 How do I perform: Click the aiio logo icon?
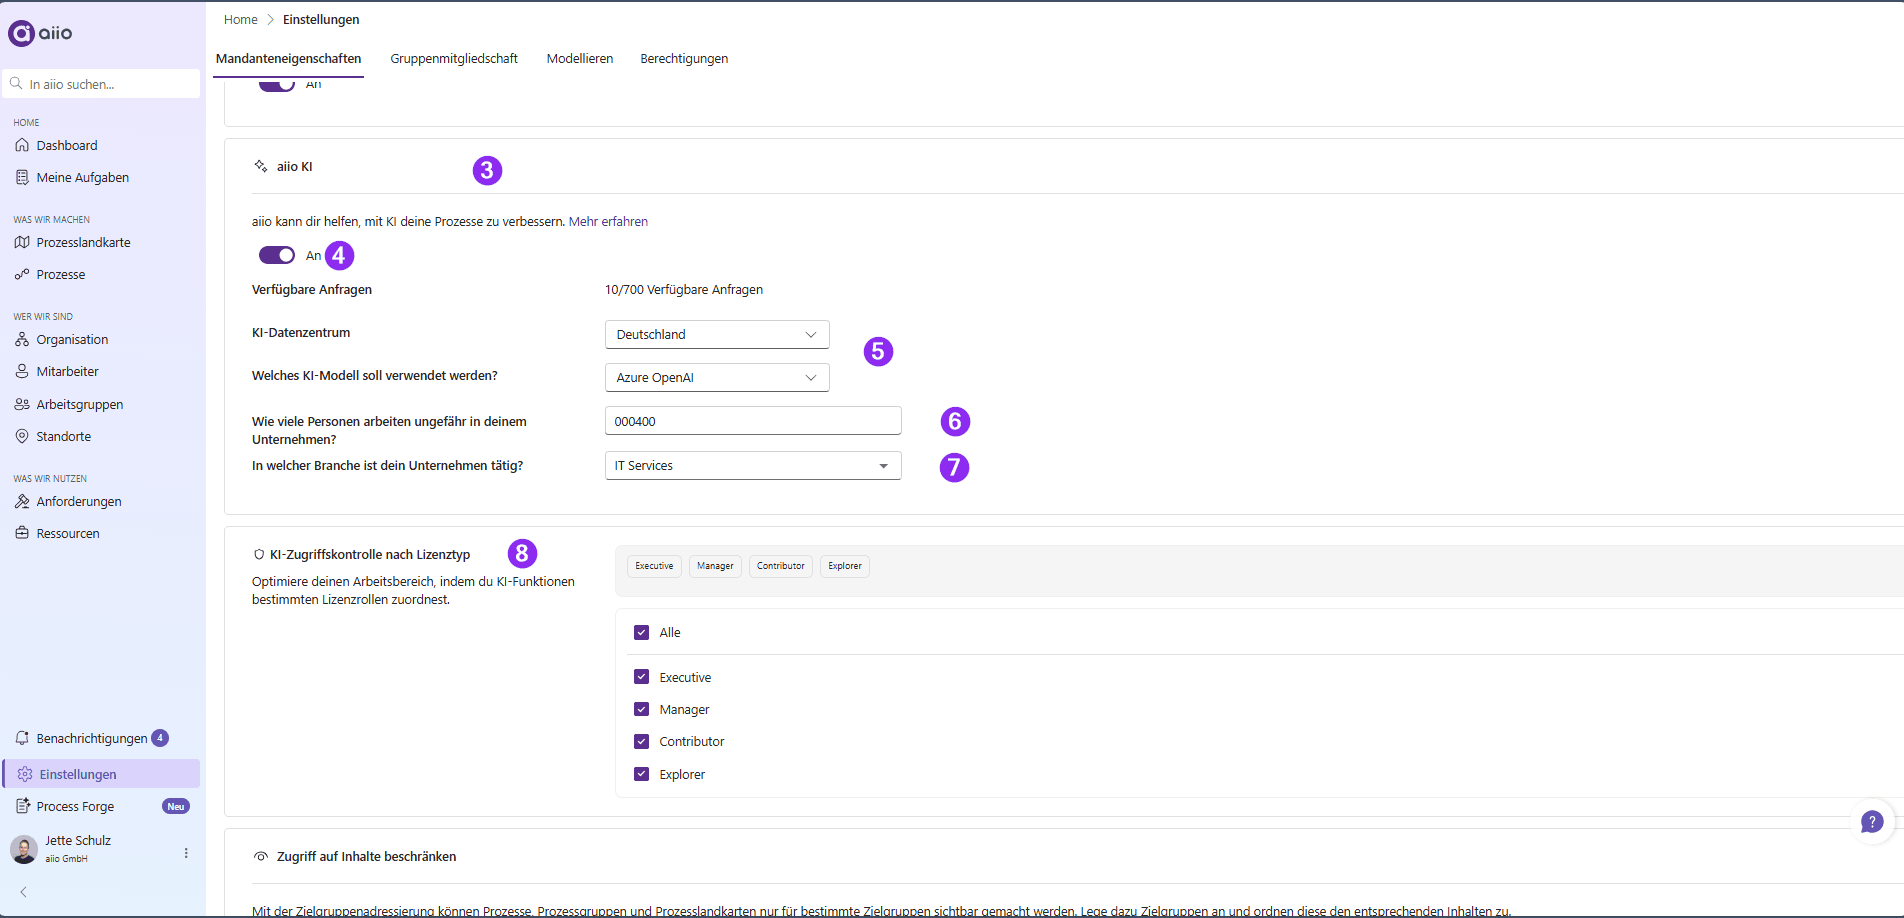click(x=22, y=33)
